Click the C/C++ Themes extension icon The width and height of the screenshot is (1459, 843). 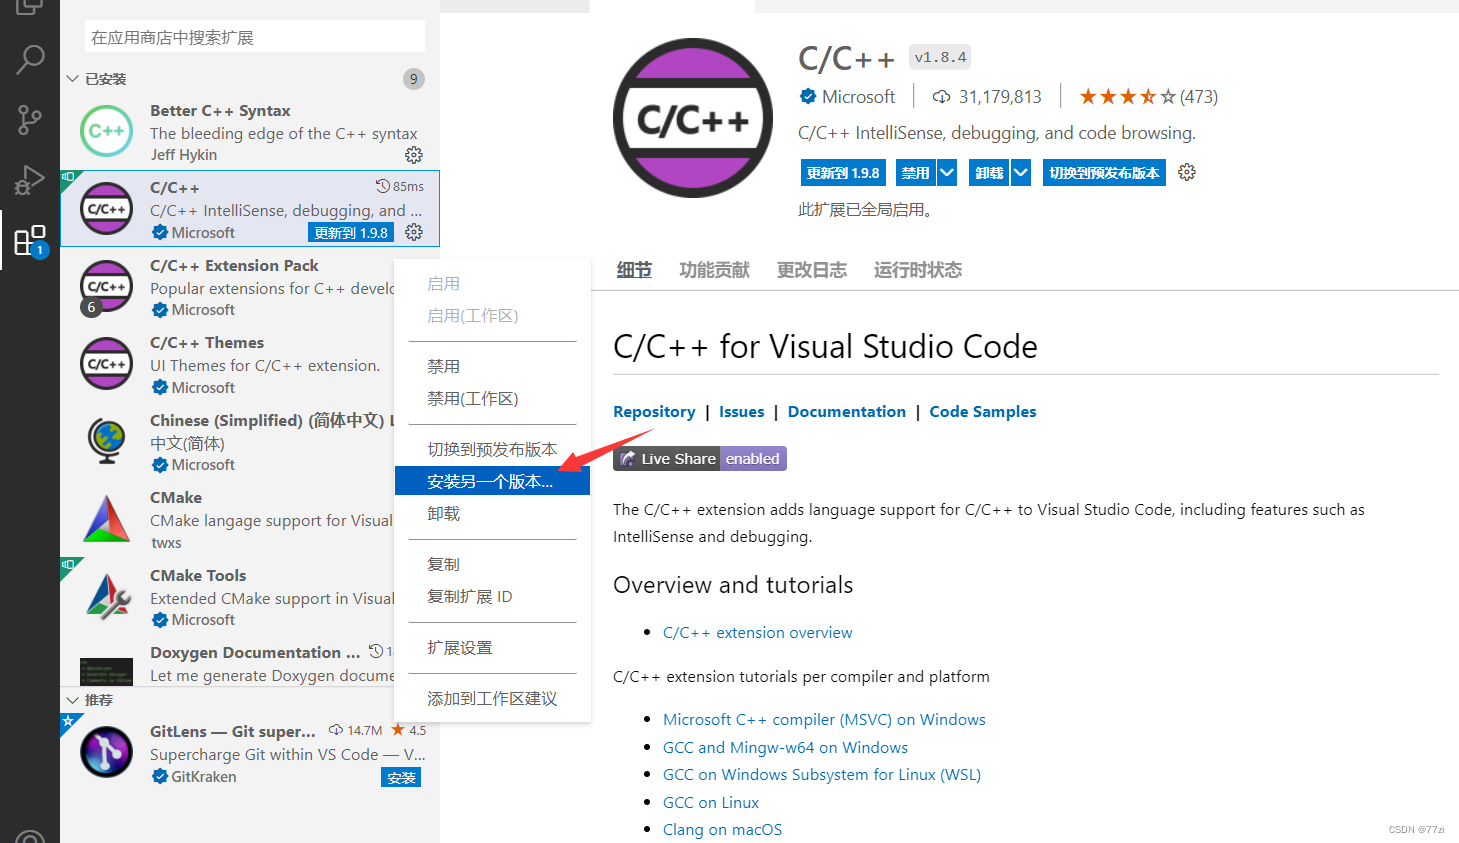coord(107,364)
